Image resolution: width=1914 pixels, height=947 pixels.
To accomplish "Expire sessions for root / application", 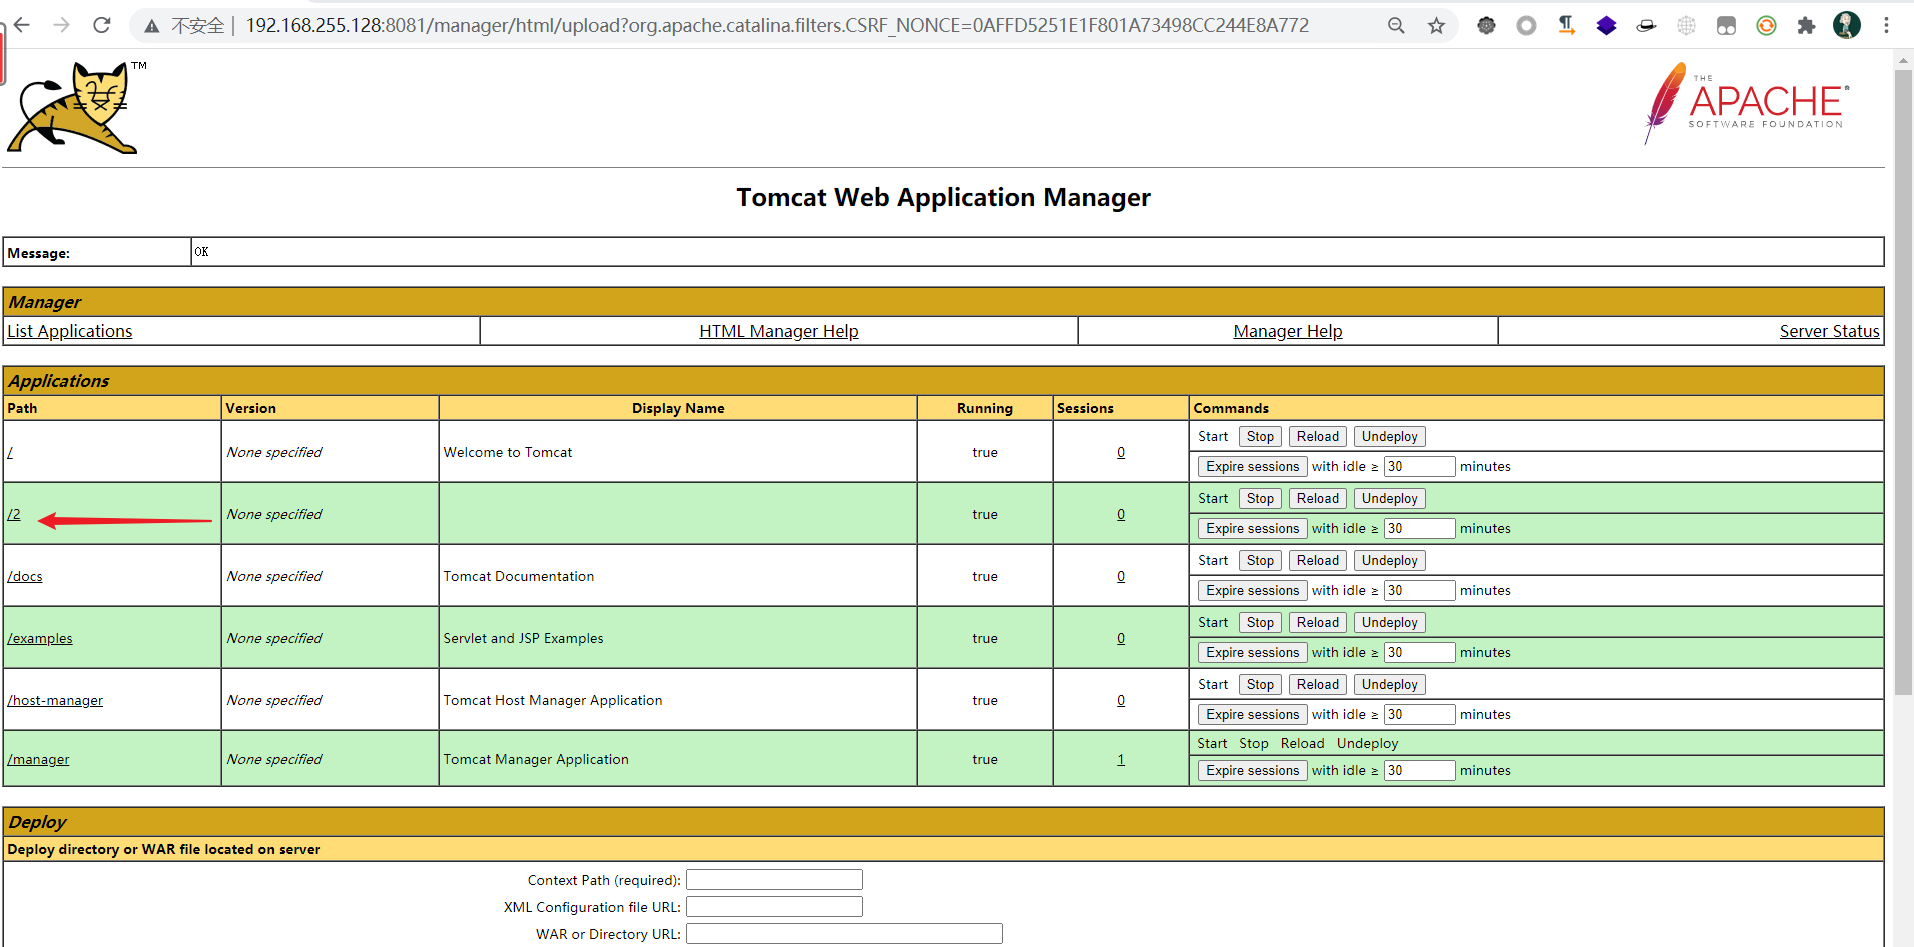I will pyautogui.click(x=1252, y=466).
